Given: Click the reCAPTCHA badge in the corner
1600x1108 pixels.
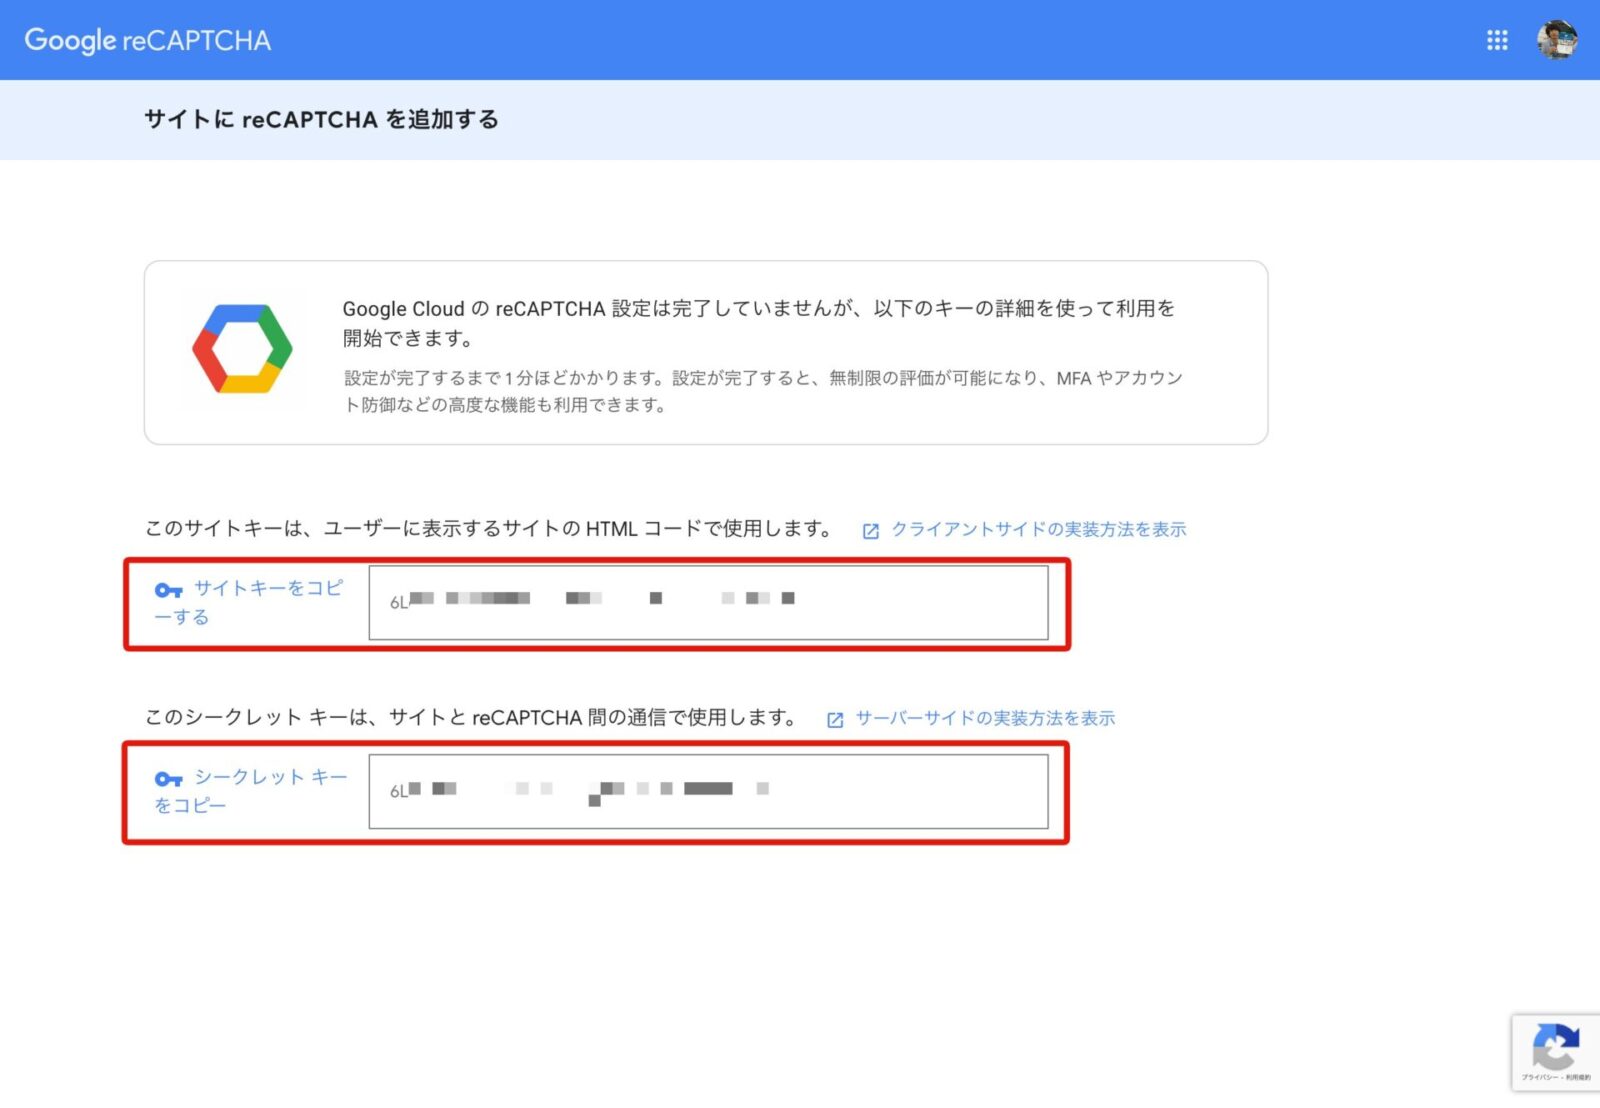Looking at the screenshot, I should point(1556,1052).
